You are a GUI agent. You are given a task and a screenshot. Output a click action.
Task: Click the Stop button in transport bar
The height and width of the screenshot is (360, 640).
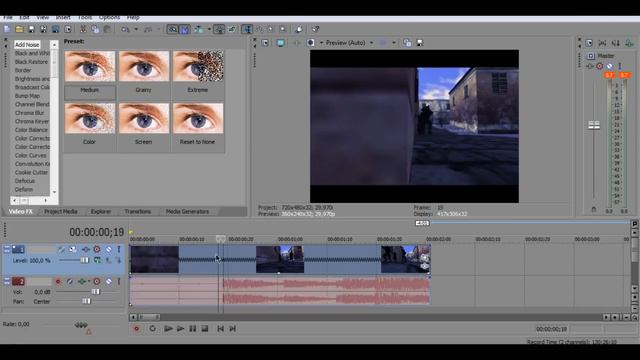(205, 329)
